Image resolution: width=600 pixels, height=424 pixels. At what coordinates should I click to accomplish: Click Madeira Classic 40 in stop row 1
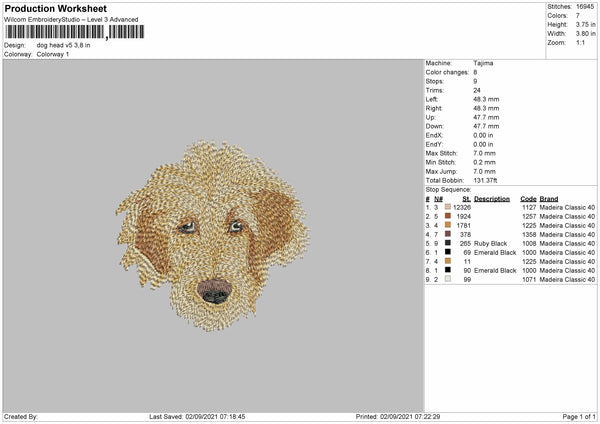[567, 207]
